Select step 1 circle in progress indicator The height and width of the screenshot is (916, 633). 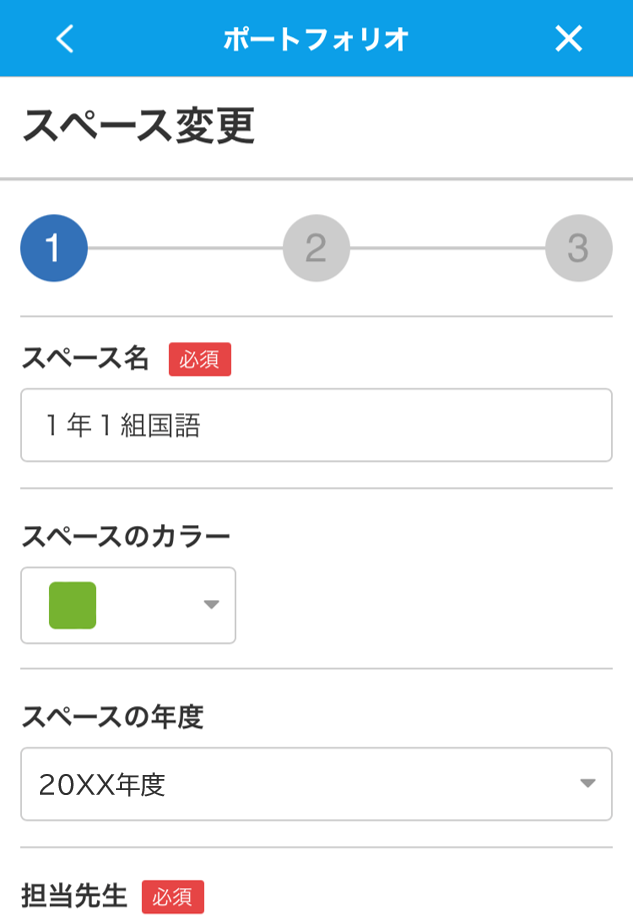54,248
